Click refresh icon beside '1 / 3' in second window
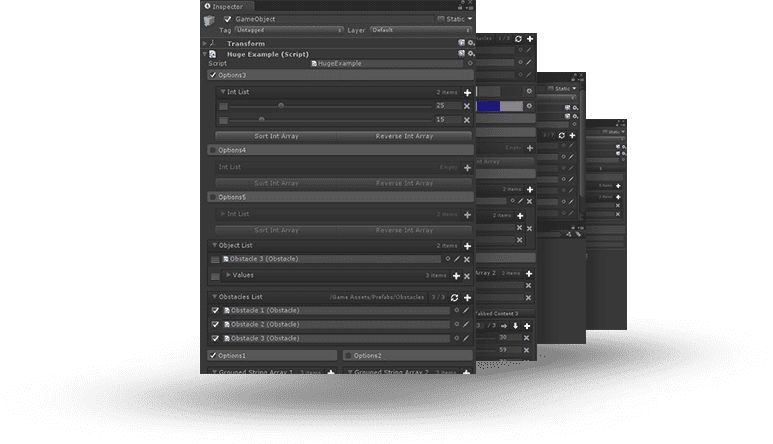 (519, 38)
